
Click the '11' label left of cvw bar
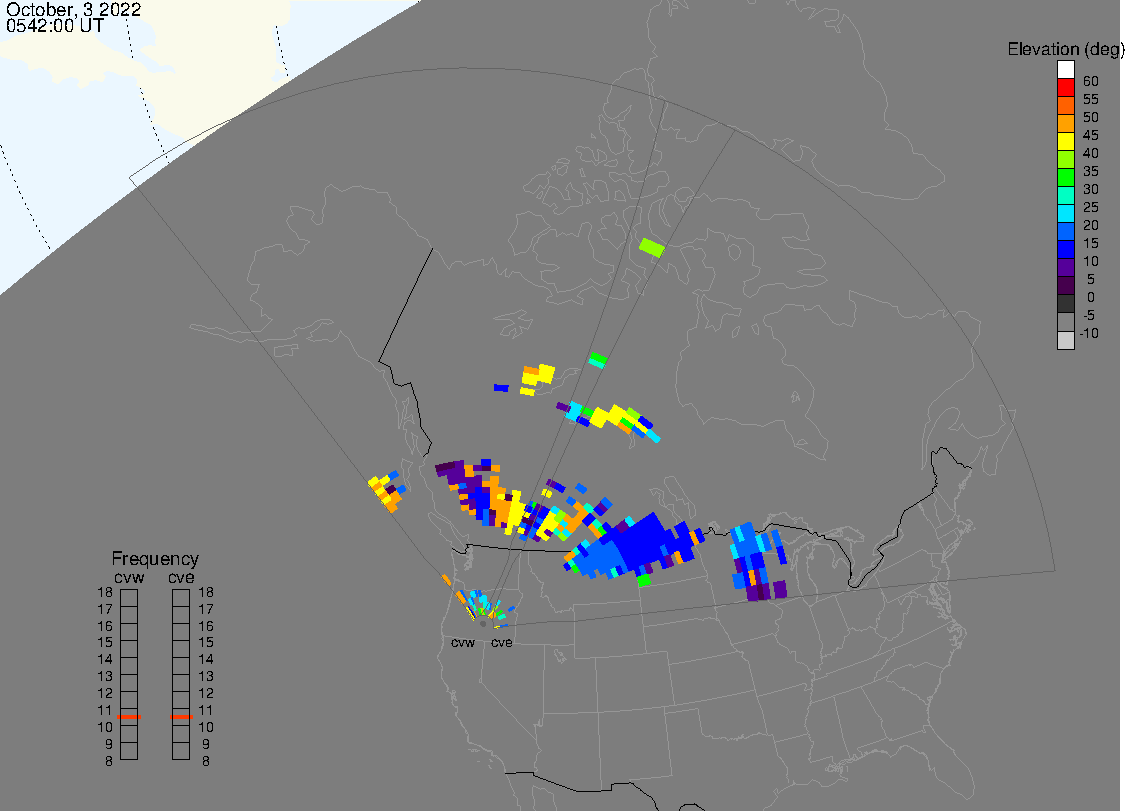pyautogui.click(x=105, y=711)
